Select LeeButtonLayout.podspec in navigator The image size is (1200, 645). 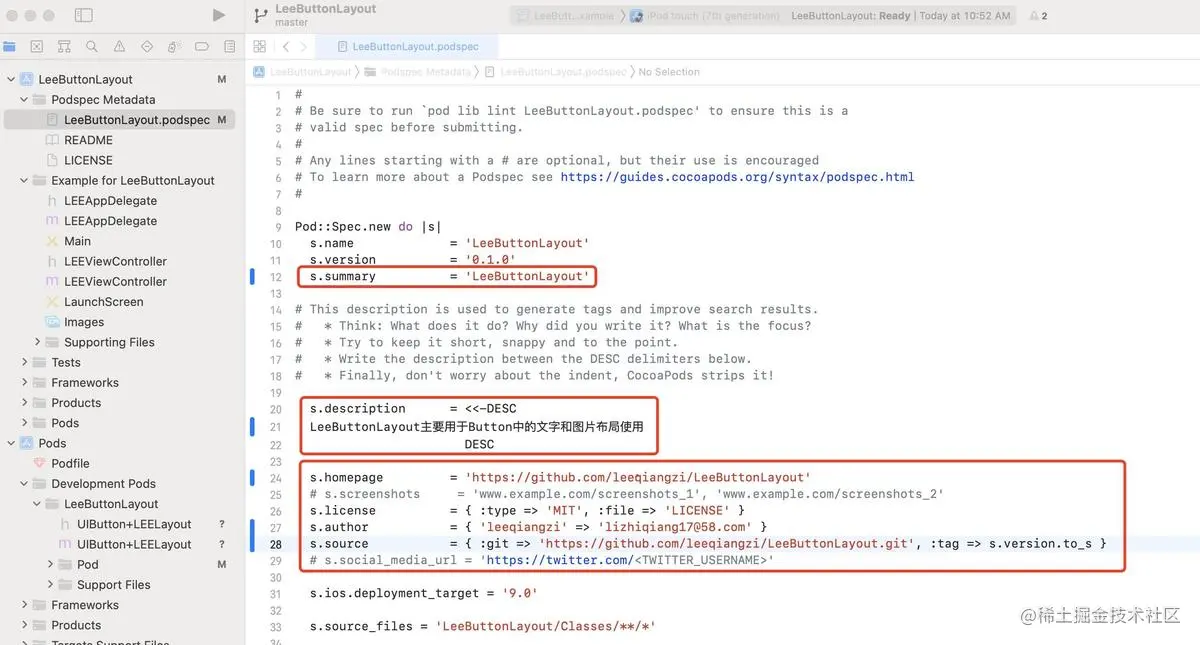pos(120,120)
